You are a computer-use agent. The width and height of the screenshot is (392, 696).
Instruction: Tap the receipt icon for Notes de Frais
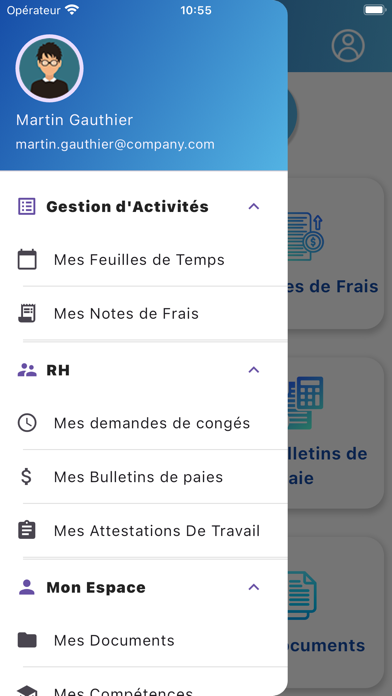coord(27,313)
